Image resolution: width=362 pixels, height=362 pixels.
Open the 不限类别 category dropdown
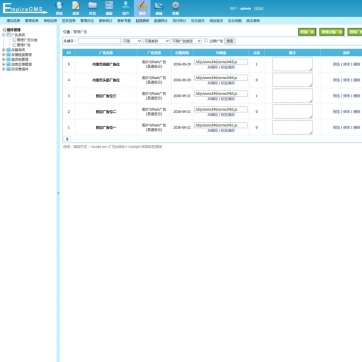pos(156,41)
